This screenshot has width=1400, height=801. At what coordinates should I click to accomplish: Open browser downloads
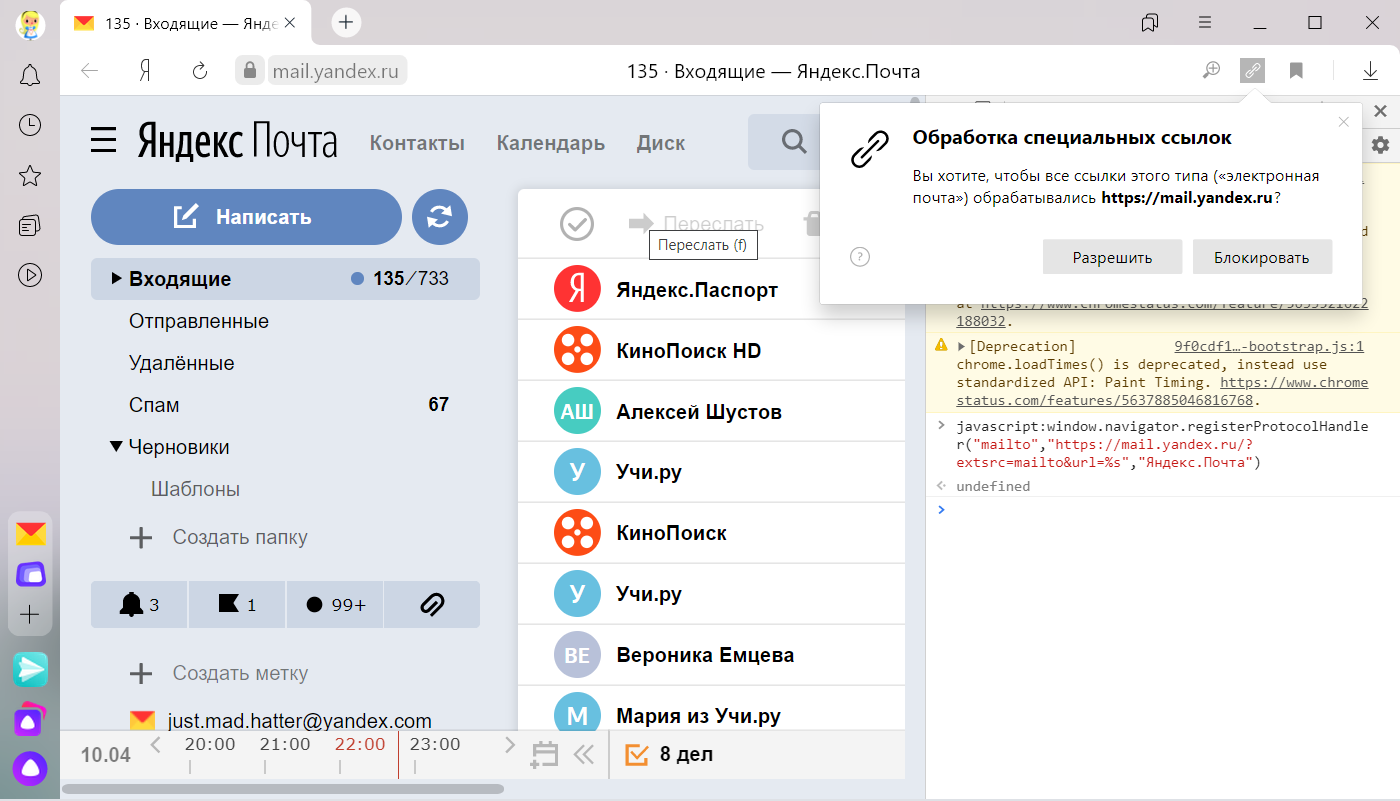point(1370,71)
